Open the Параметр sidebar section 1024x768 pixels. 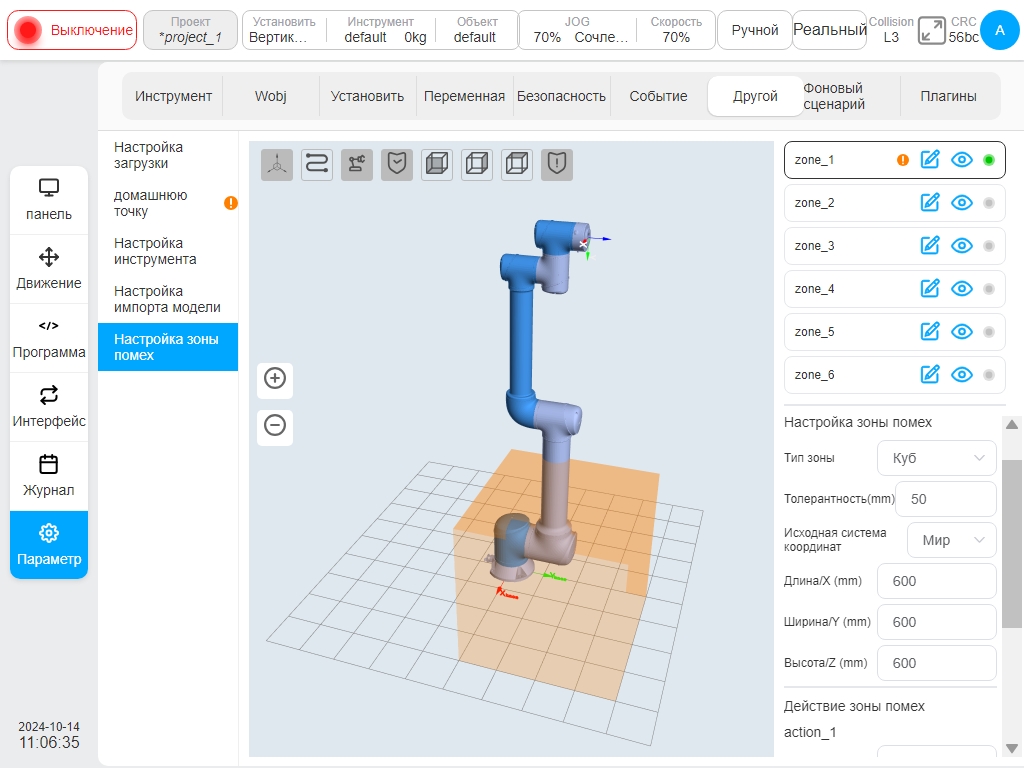(49, 545)
